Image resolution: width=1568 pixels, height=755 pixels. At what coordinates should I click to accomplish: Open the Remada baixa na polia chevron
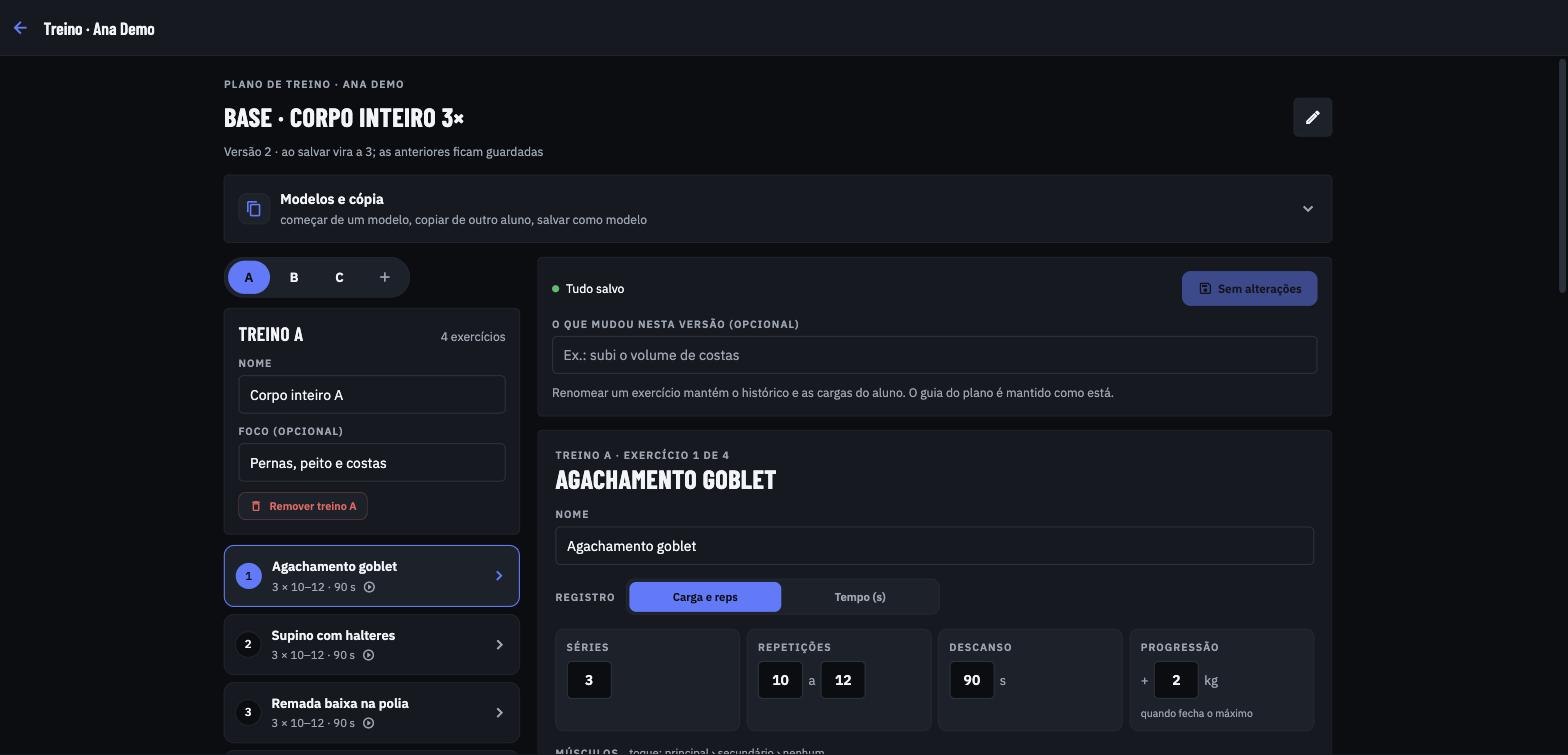pos(499,713)
